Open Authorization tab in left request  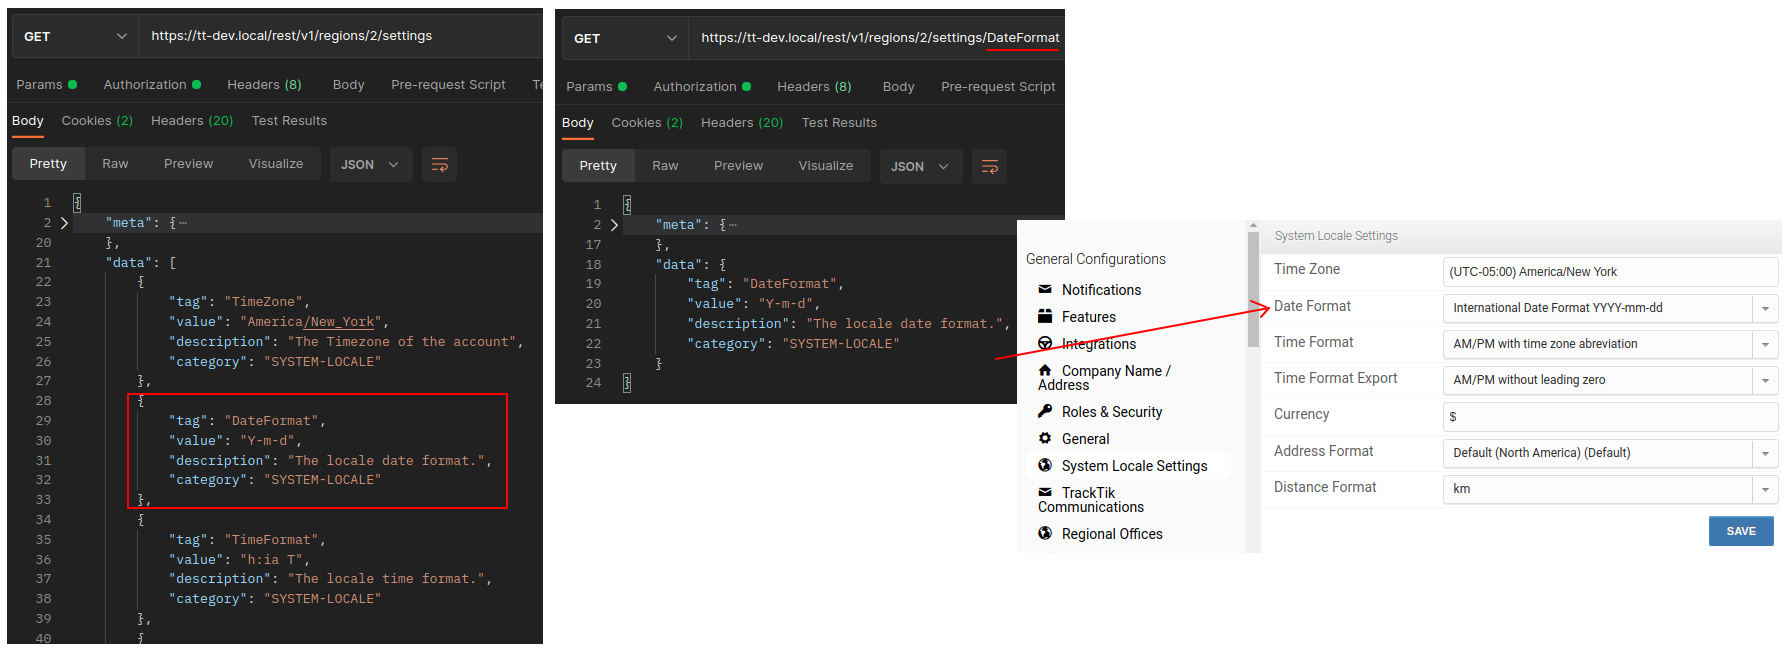tap(152, 85)
